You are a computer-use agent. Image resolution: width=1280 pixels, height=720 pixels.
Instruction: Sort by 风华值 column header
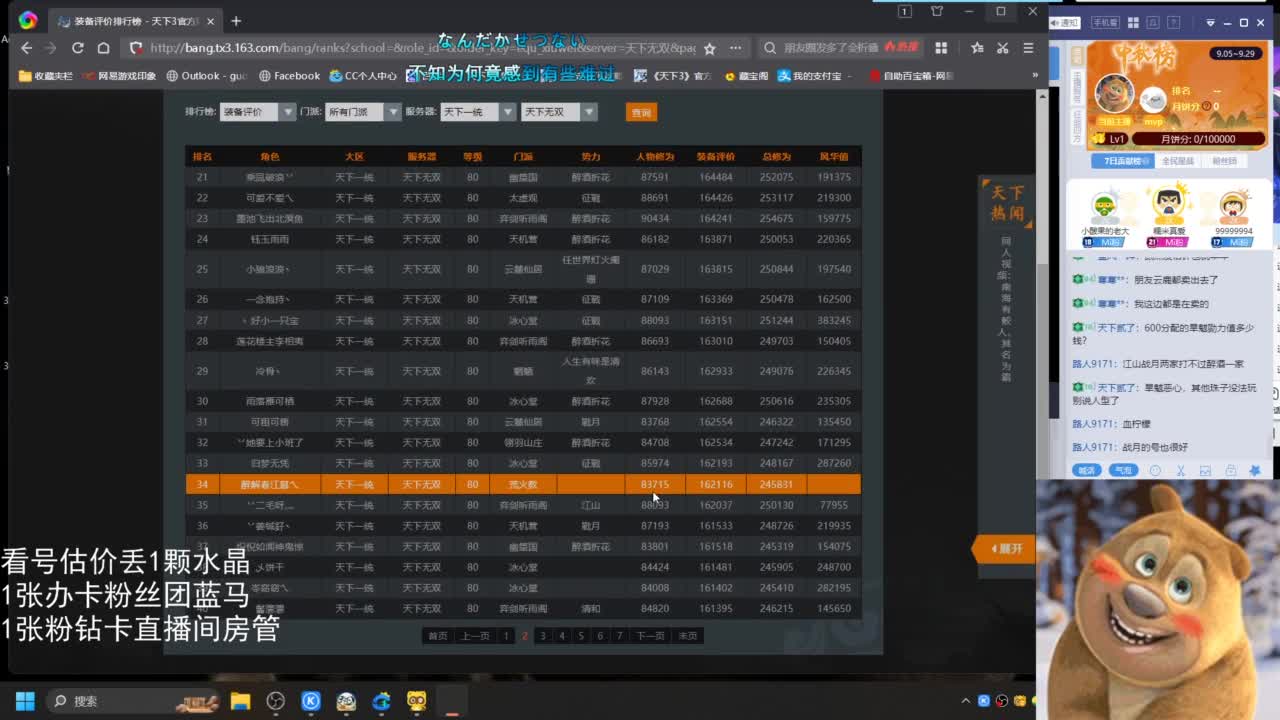pos(834,156)
